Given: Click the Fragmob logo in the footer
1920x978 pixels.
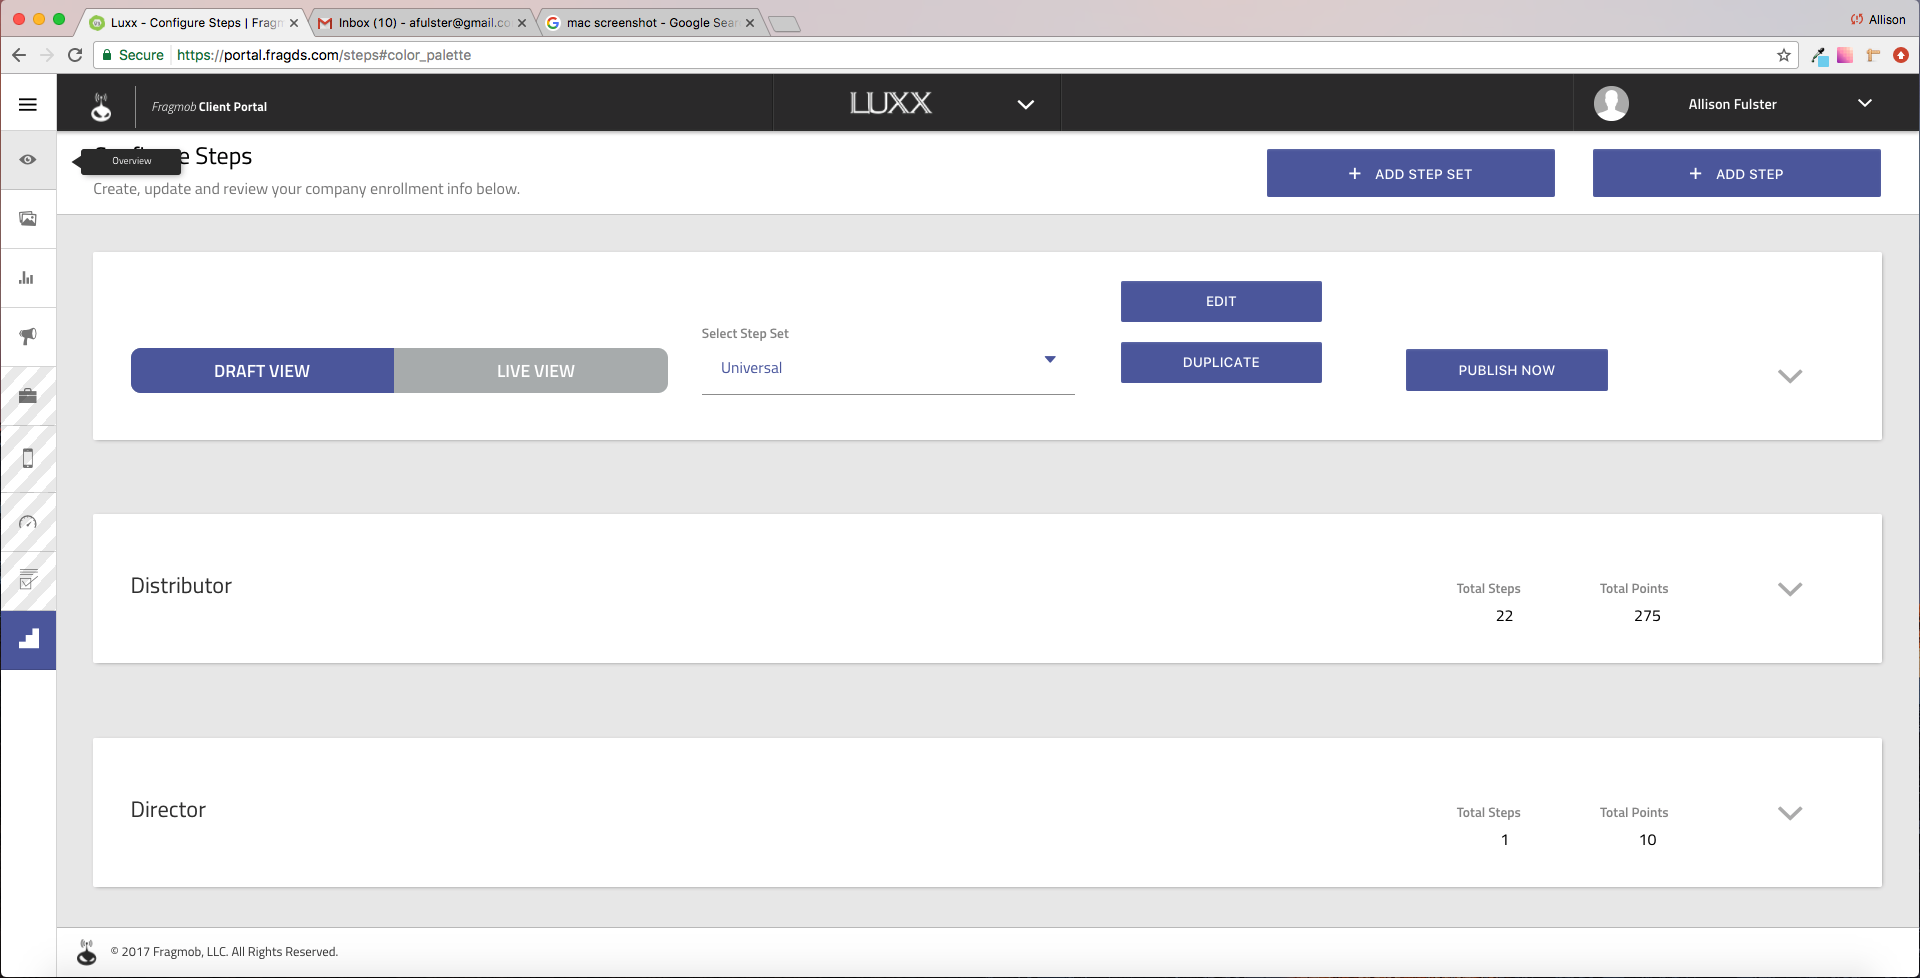Looking at the screenshot, I should [x=87, y=952].
